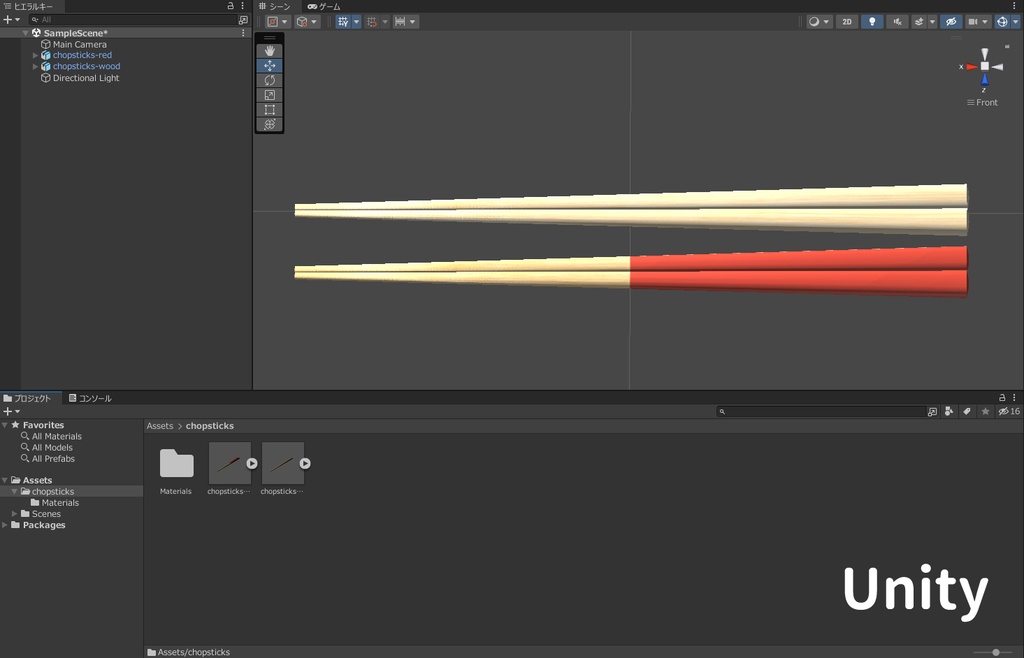Click the save search star icon
1024x658 pixels.
coord(985,411)
